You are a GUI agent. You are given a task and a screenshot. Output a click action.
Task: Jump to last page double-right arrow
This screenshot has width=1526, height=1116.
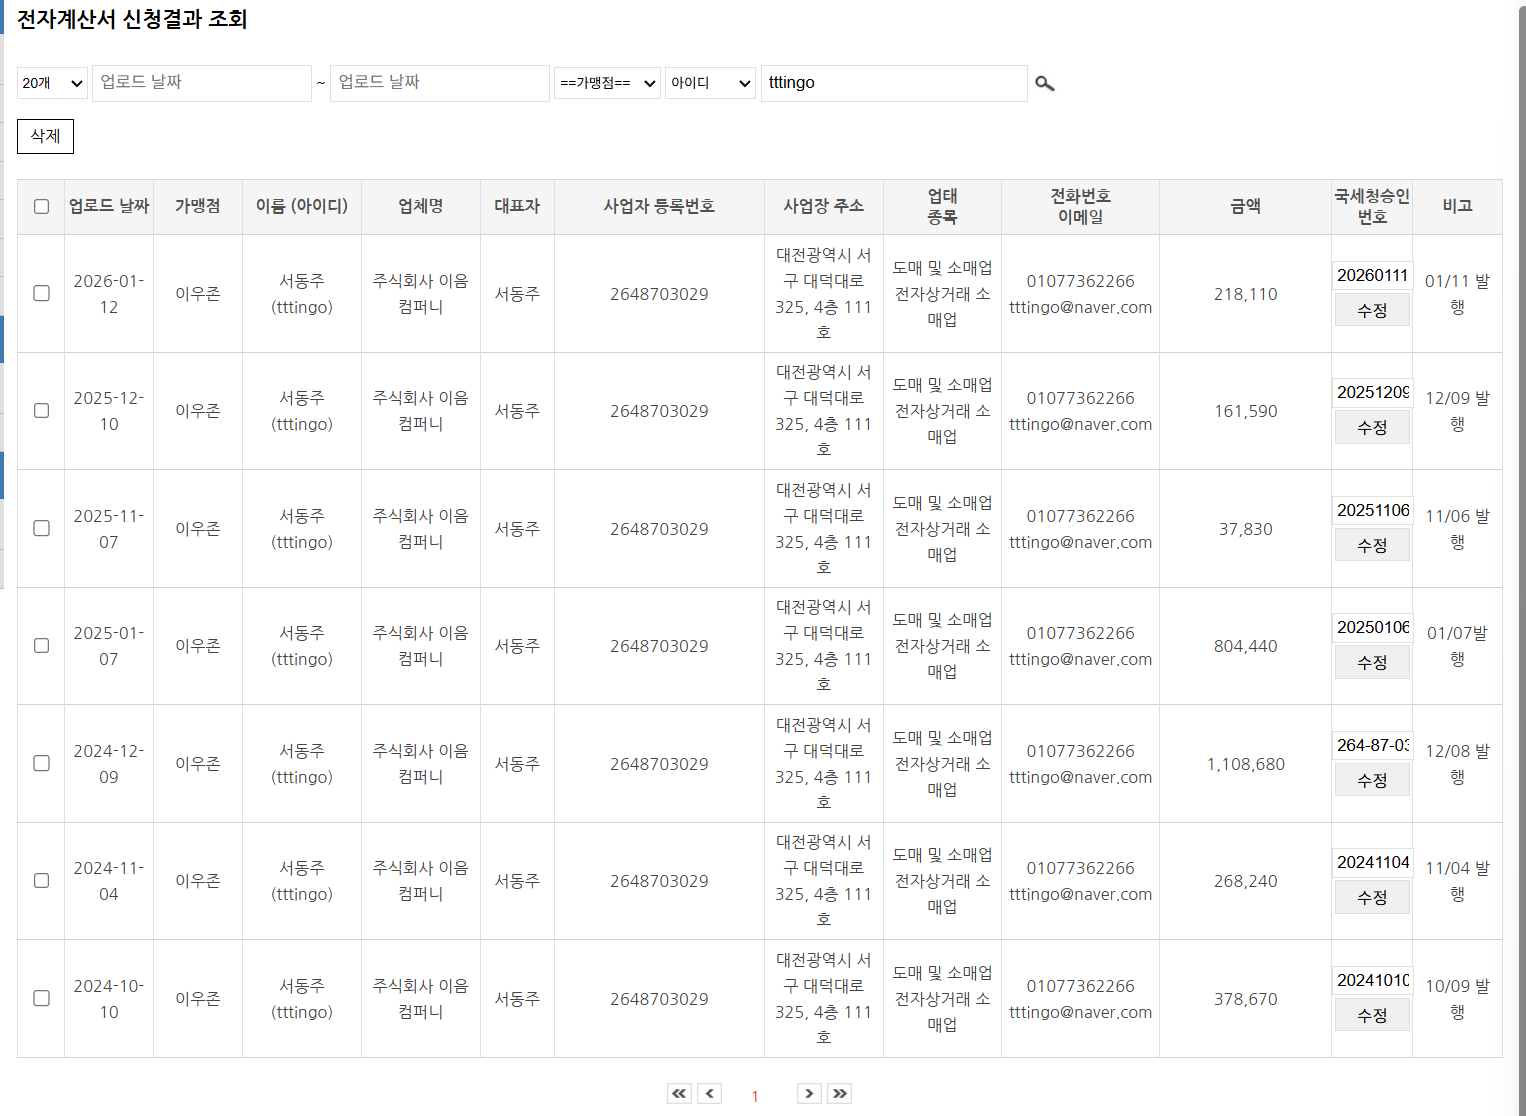coord(839,1093)
